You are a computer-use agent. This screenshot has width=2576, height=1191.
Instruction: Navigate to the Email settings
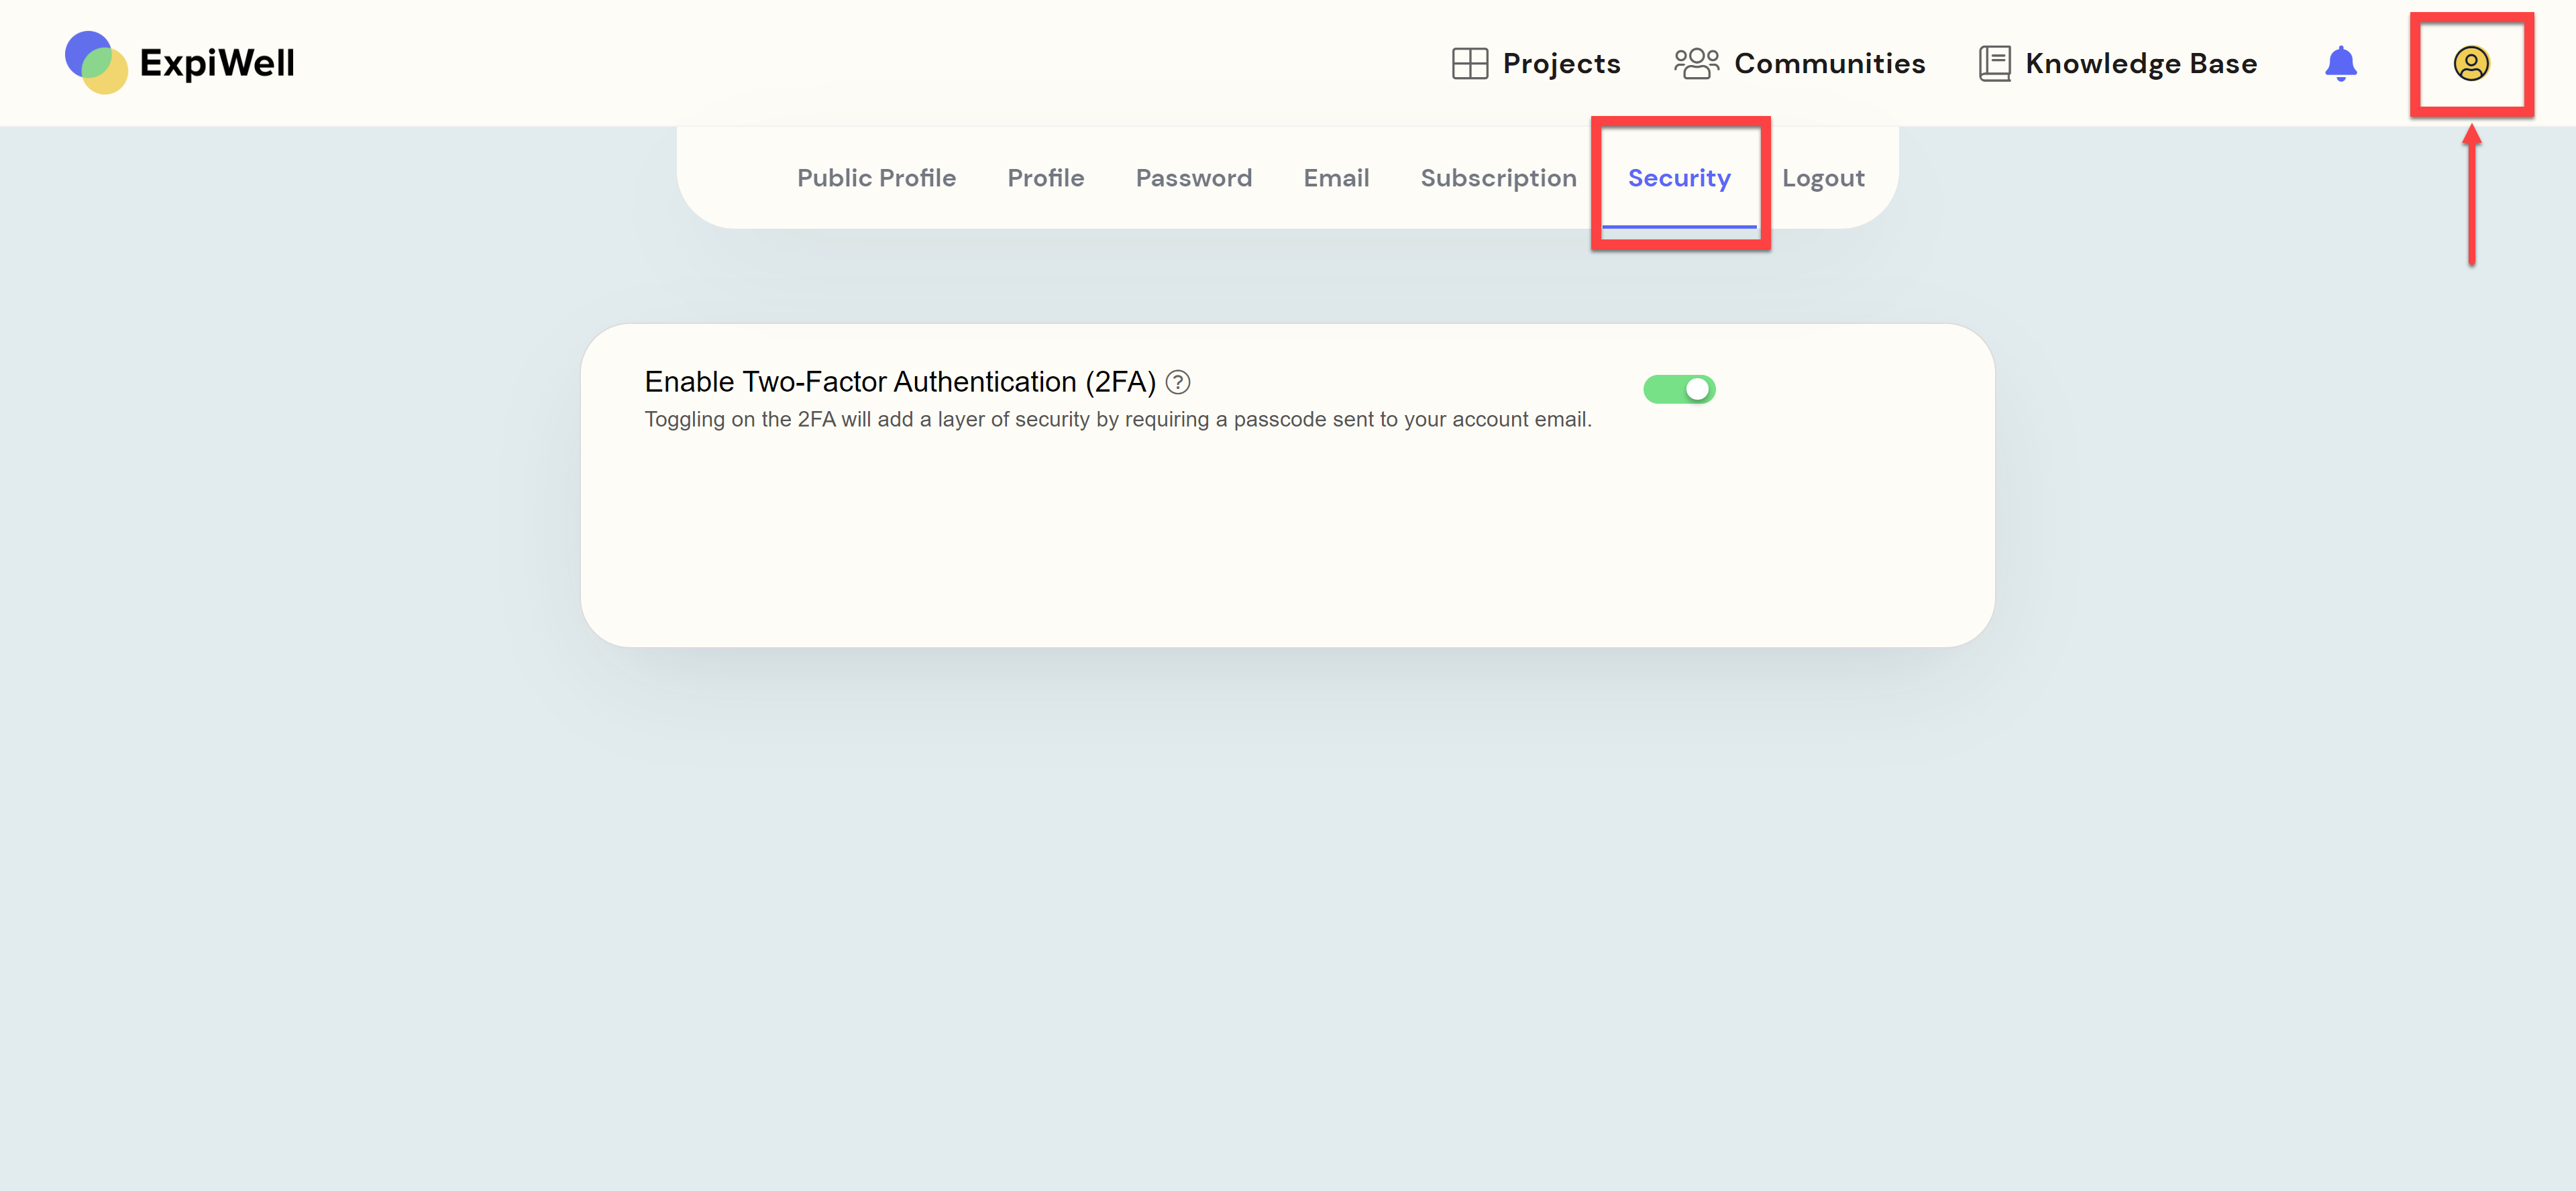tap(1337, 178)
